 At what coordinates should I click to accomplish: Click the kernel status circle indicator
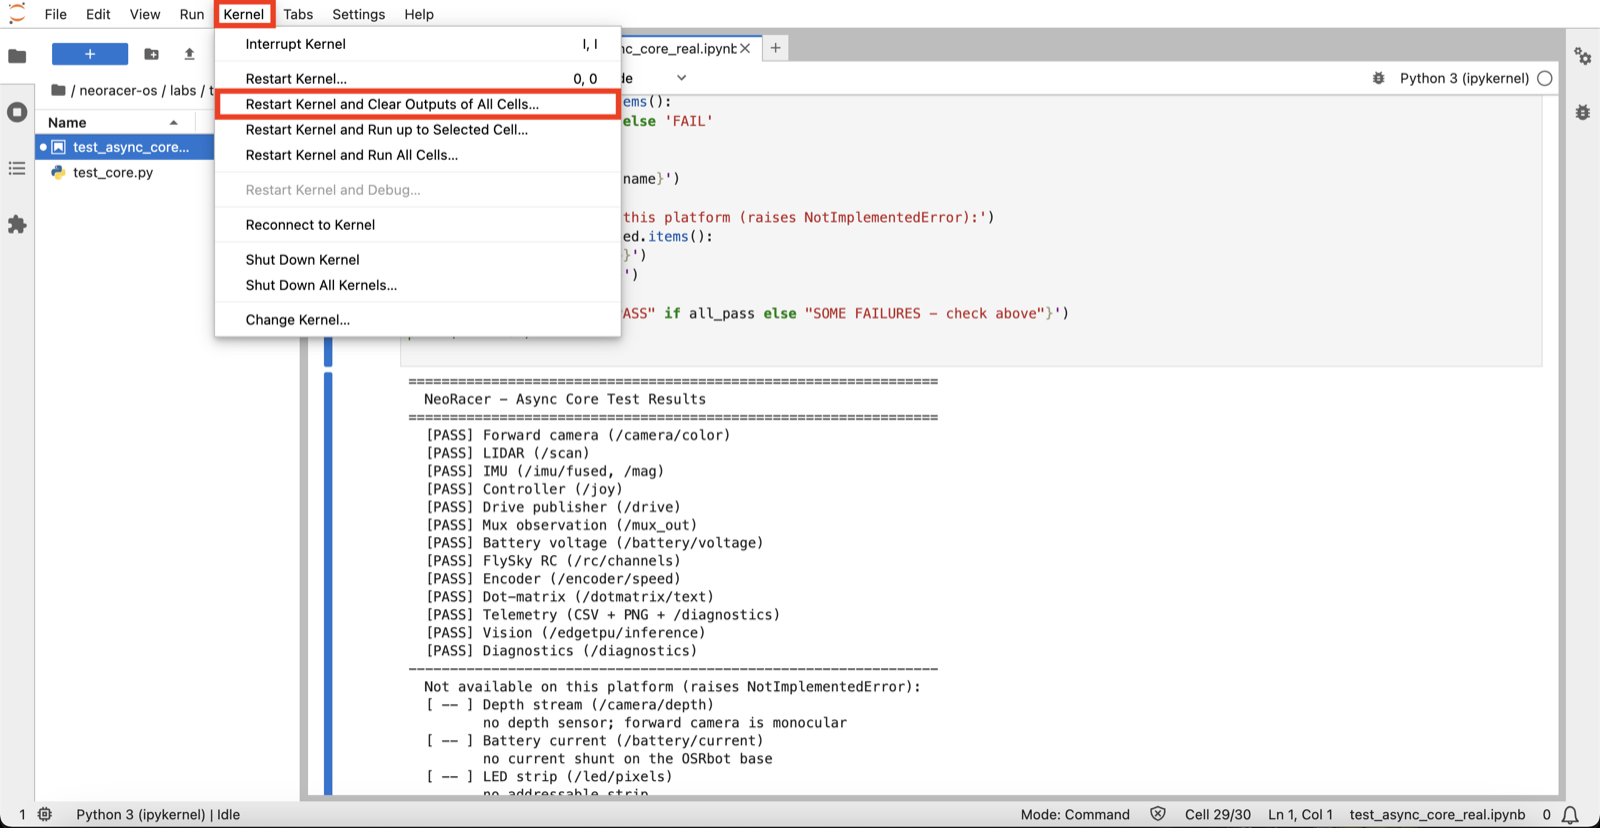pos(1545,78)
